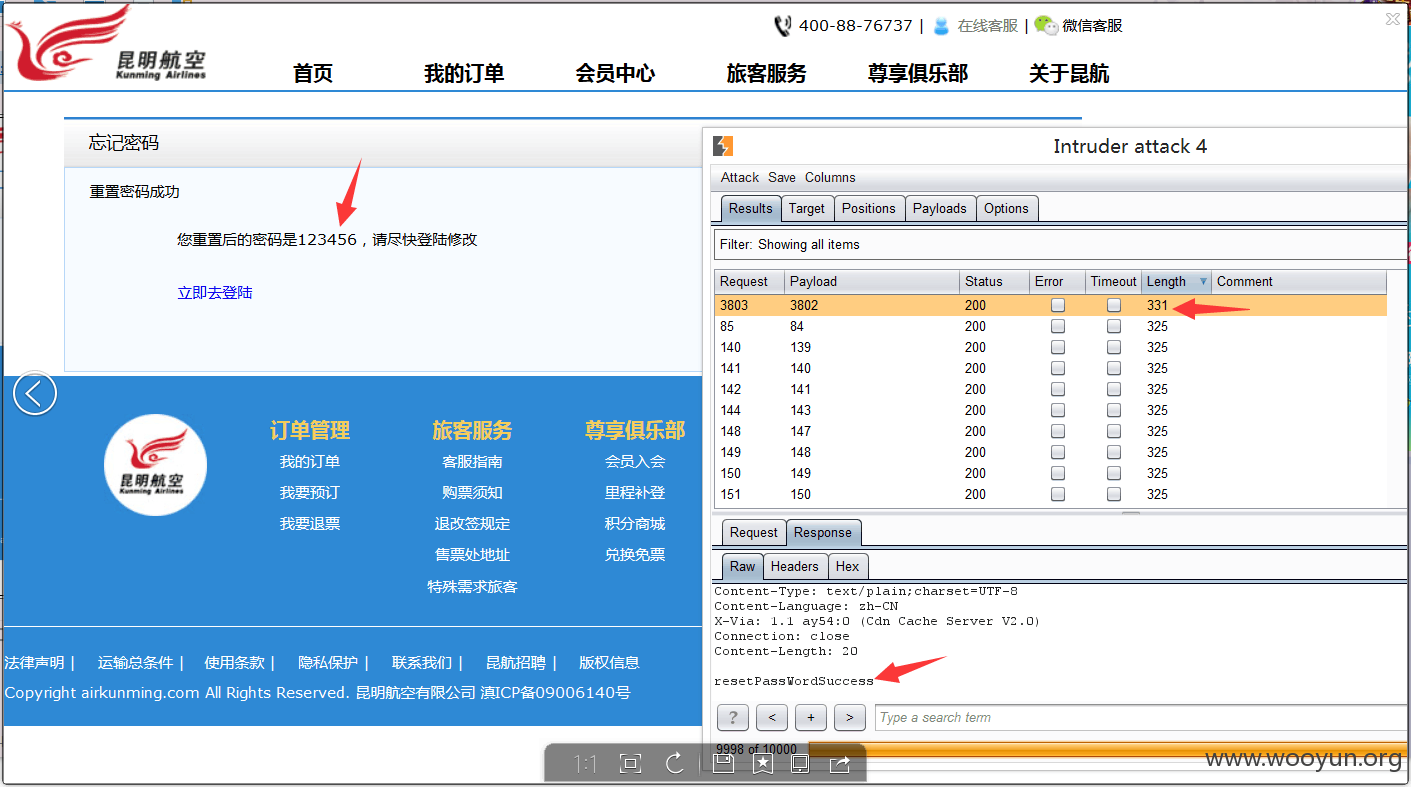Click the round back arrow button
The image size is (1411, 787).
tap(35, 394)
